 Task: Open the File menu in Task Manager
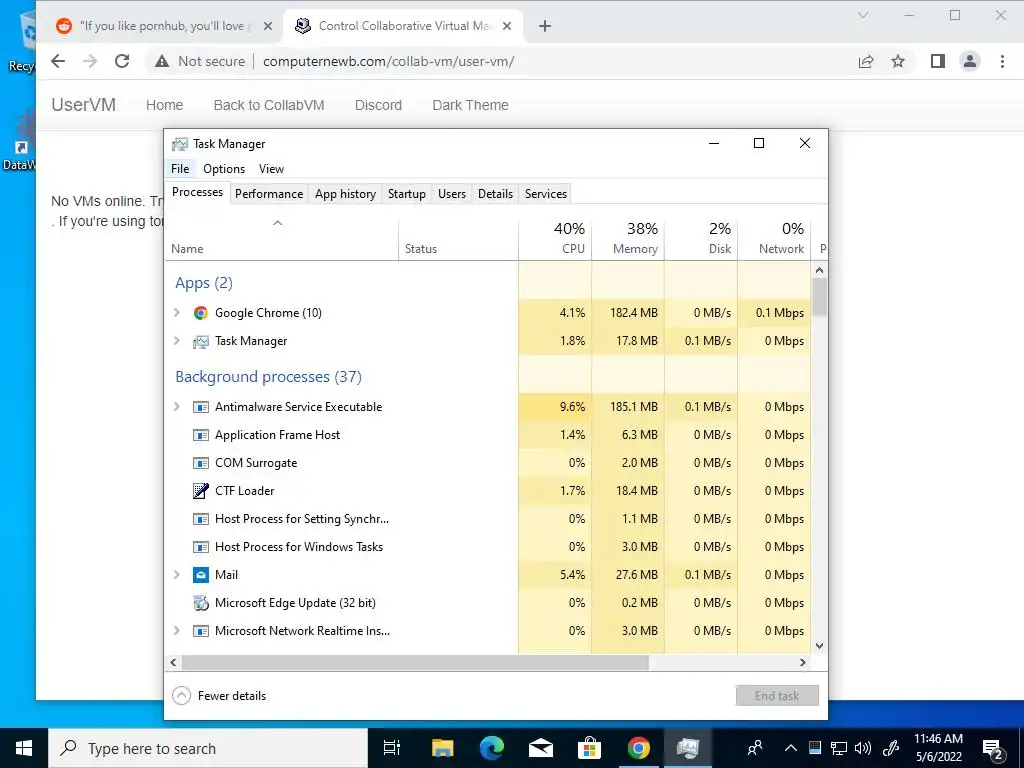click(x=180, y=168)
